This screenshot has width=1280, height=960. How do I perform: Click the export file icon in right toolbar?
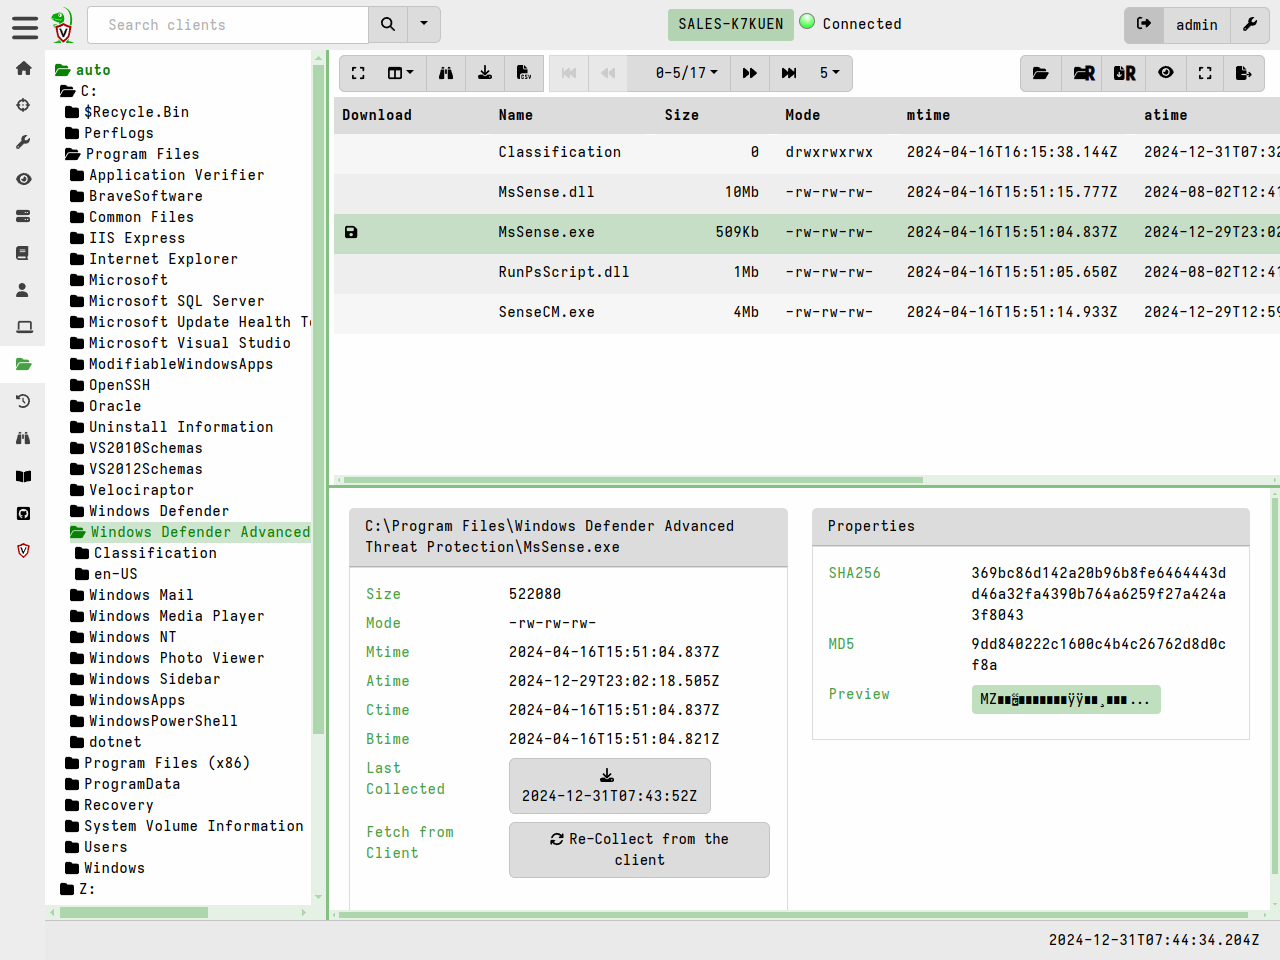point(1244,73)
